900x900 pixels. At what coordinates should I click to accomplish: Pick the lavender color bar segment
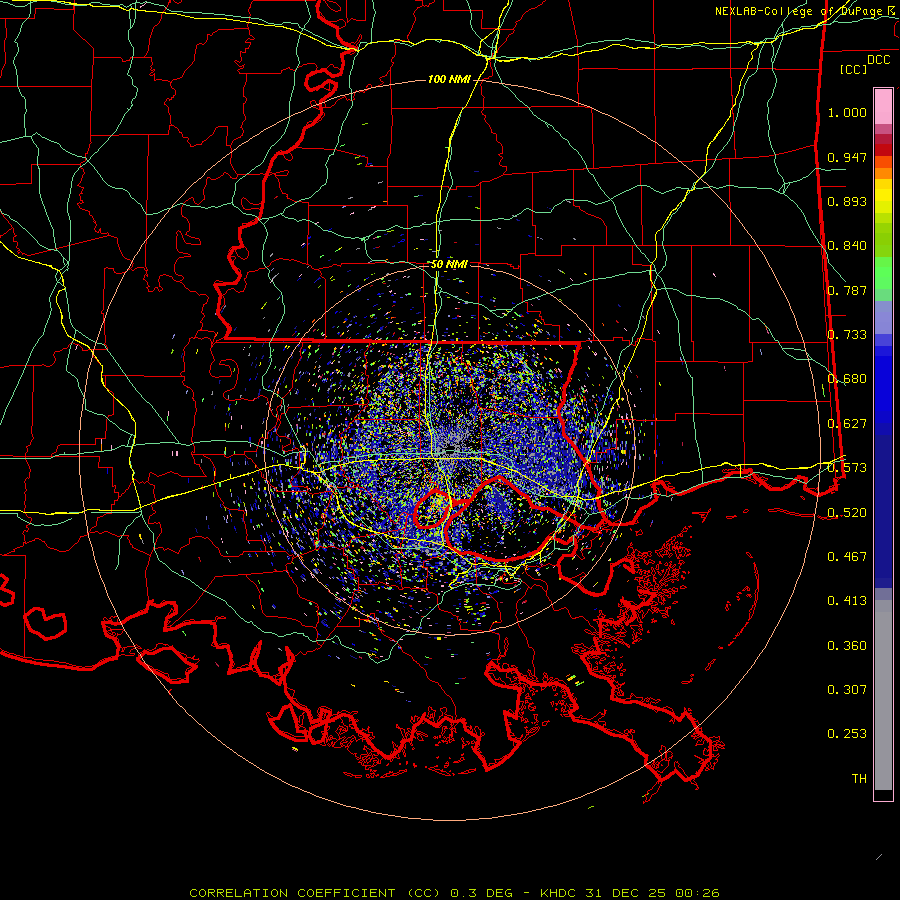(883, 318)
